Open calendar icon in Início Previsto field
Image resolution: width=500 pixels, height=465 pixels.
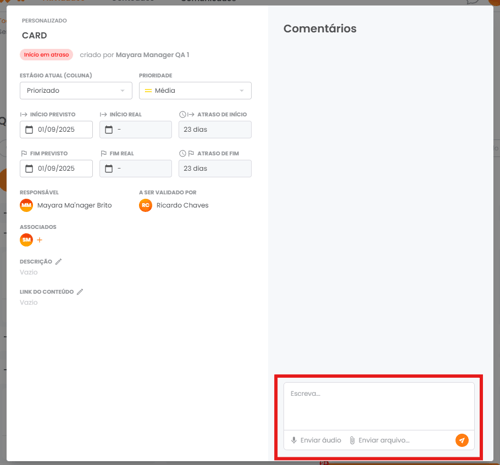pos(29,129)
